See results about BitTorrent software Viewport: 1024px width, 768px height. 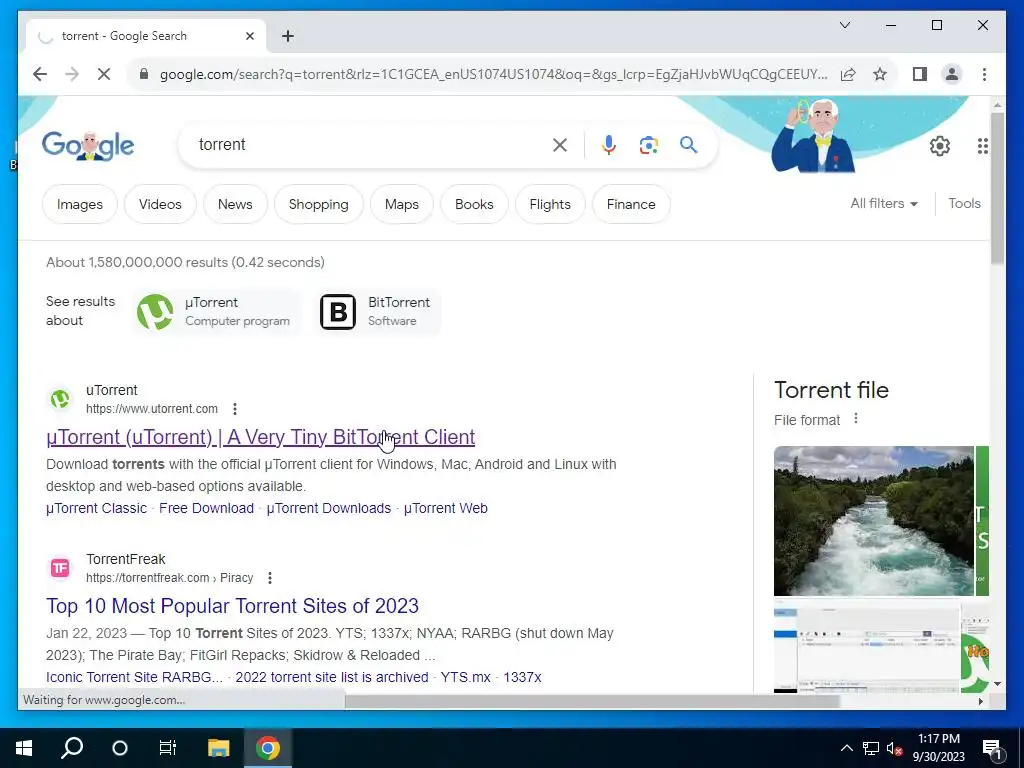tap(376, 312)
